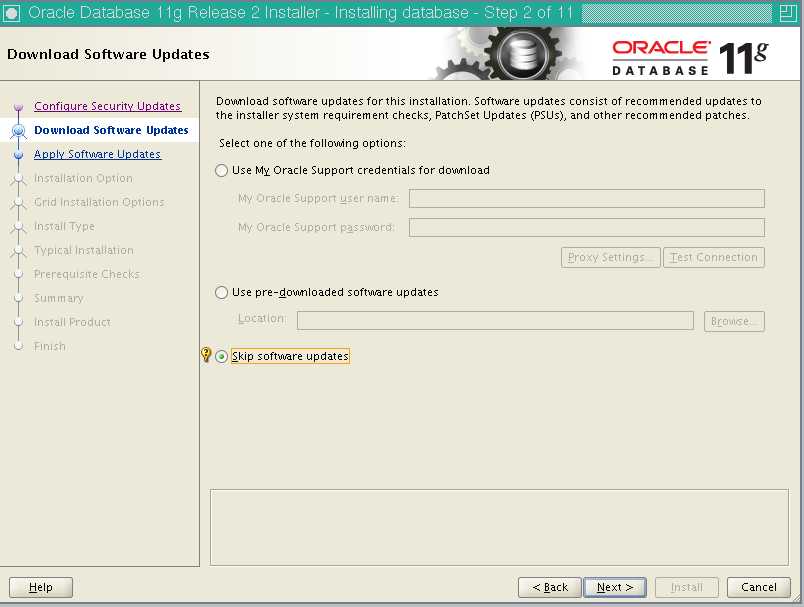Click the step bullet icon beside Configure Security Updates

click(x=18, y=107)
